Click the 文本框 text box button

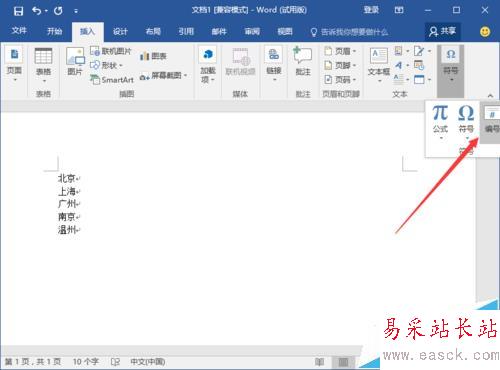[379, 65]
